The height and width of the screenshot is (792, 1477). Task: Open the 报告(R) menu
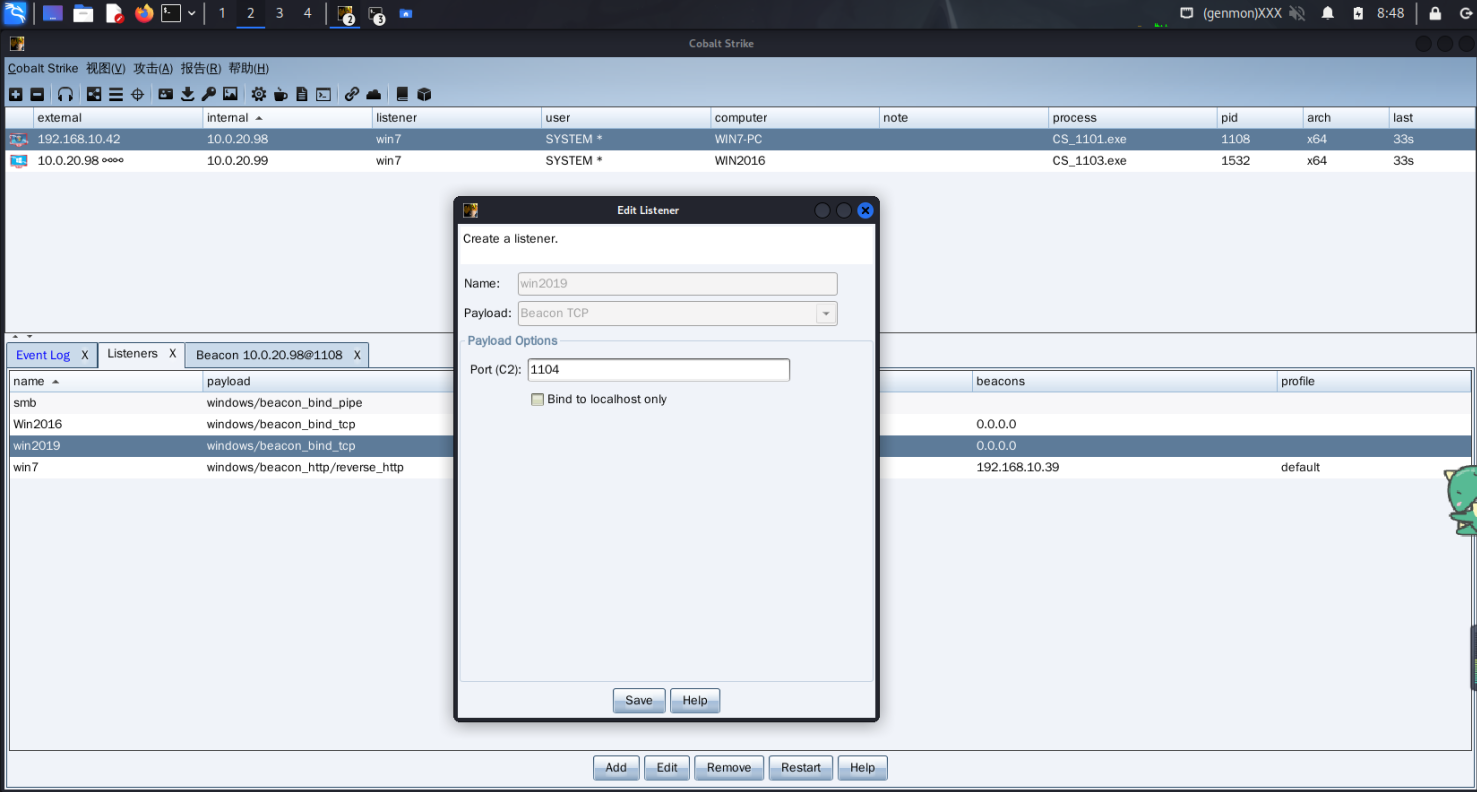pos(201,68)
